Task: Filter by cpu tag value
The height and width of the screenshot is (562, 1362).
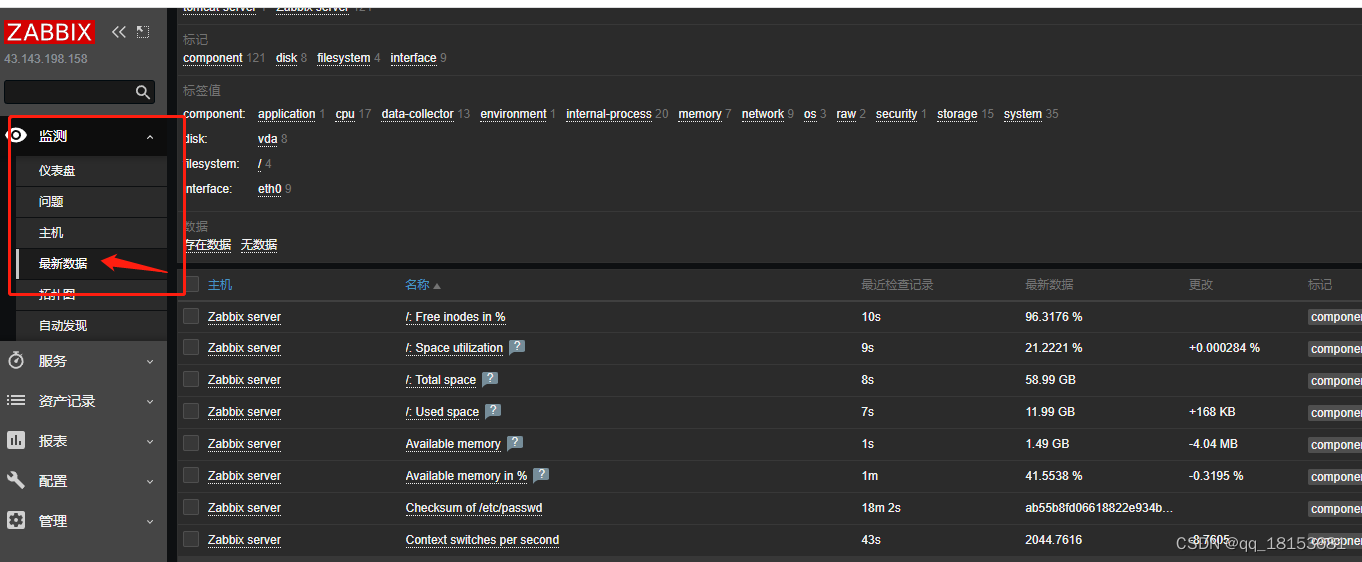Action: 345,114
